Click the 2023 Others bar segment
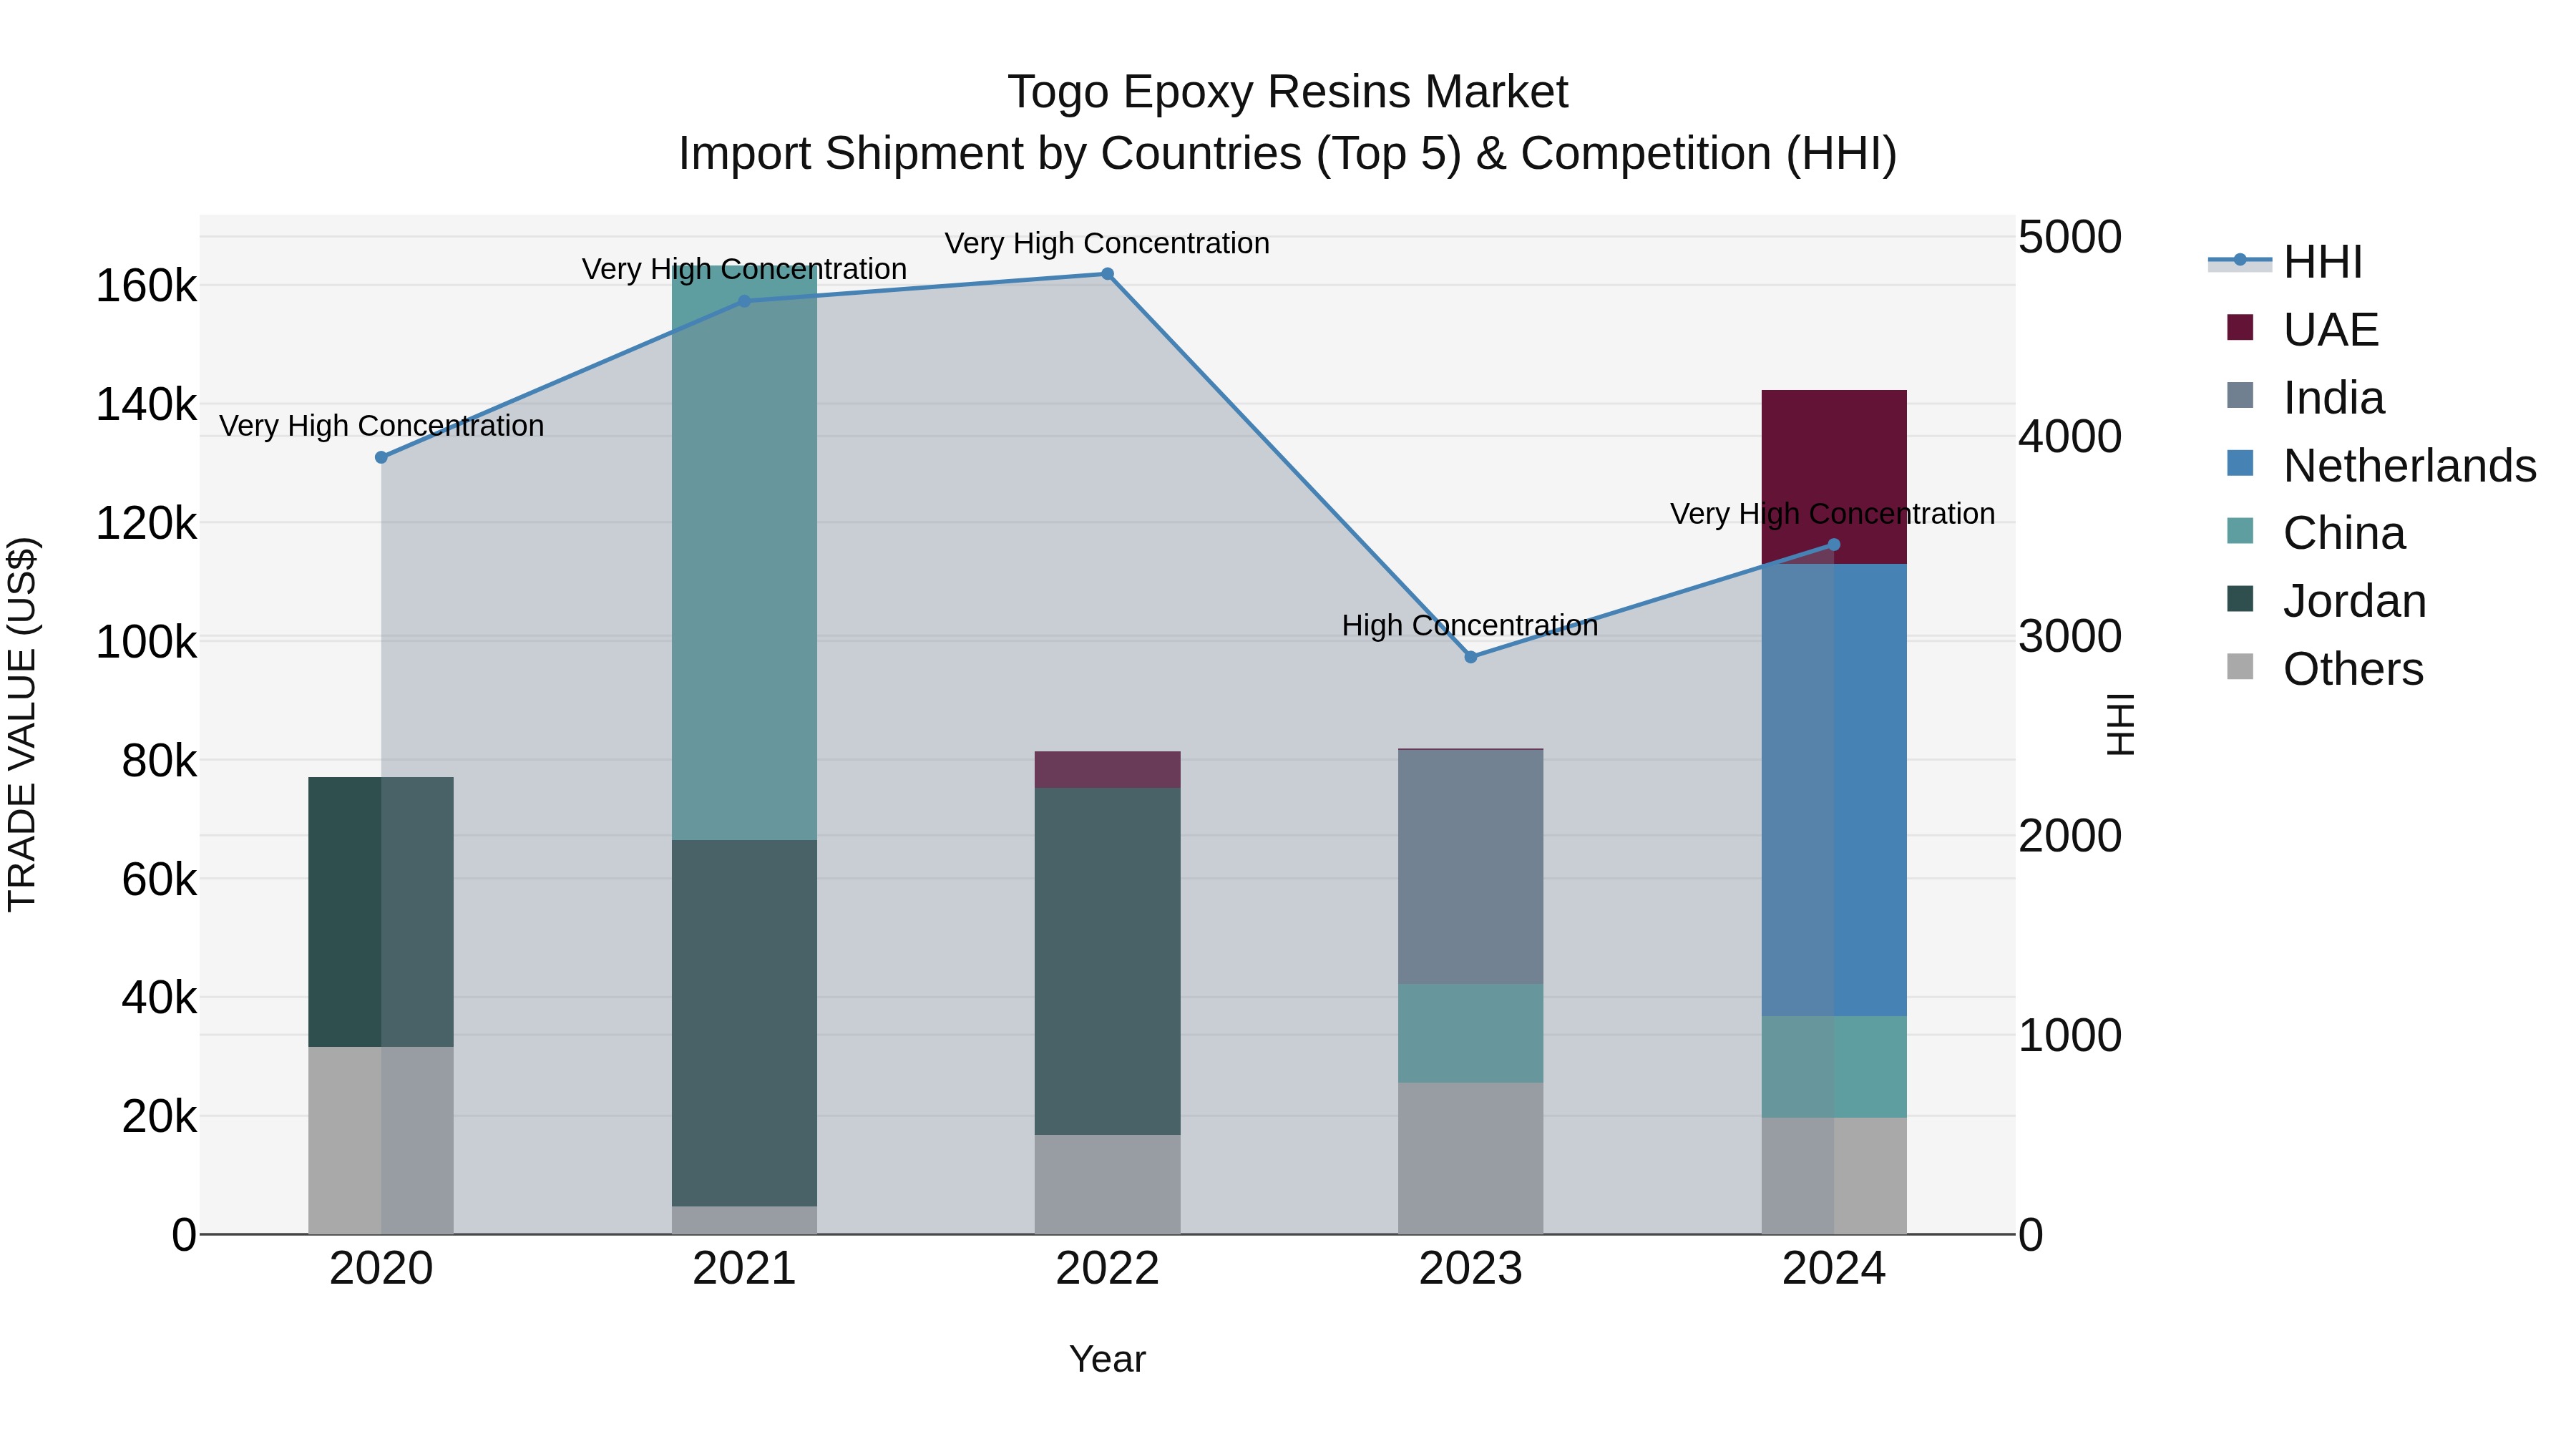The width and height of the screenshot is (2576, 1449). point(1470,1158)
